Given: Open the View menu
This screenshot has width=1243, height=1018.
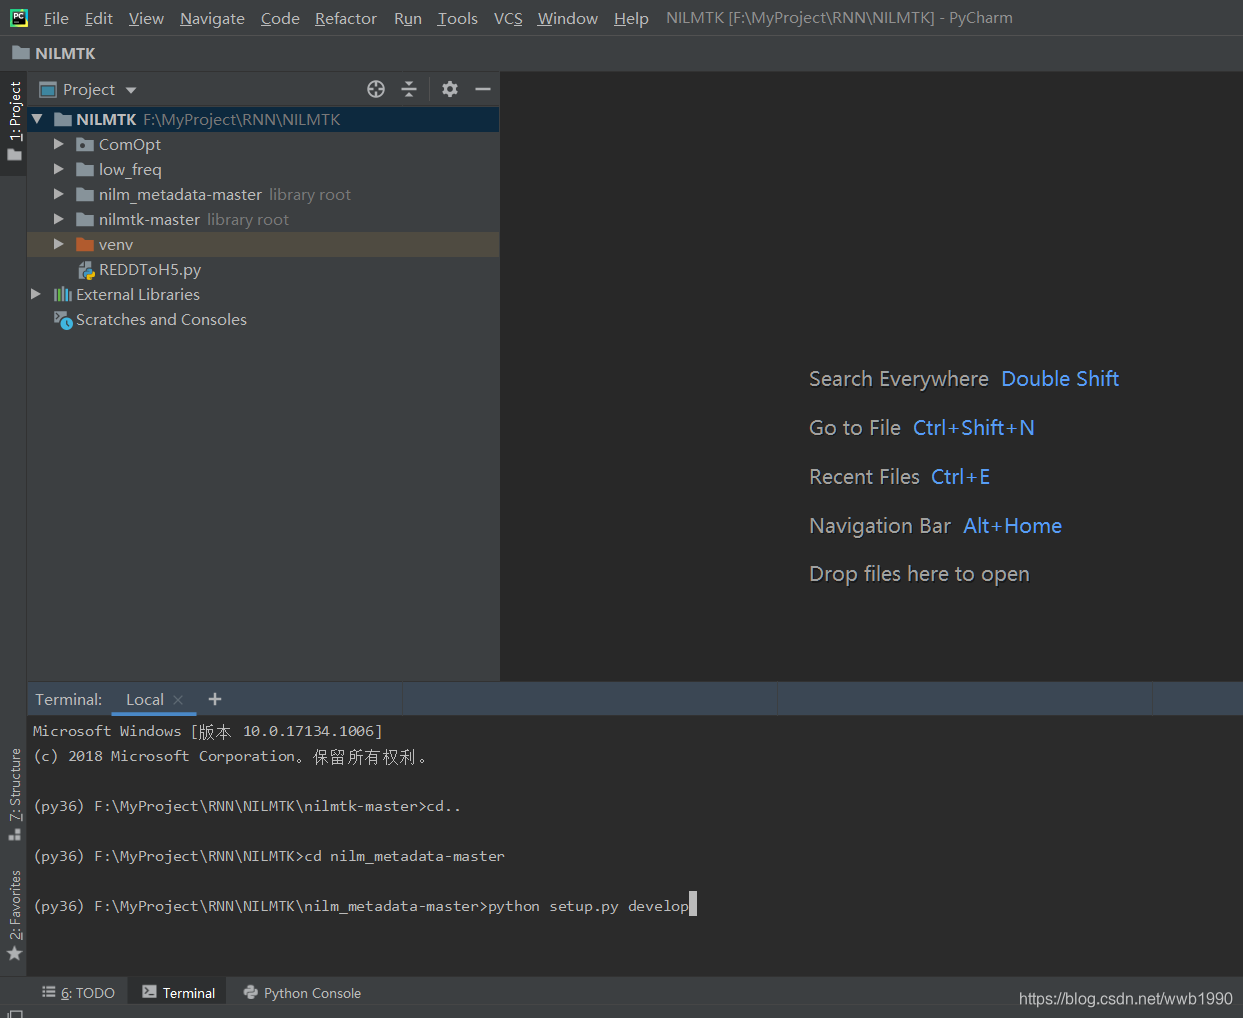Looking at the screenshot, I should click(146, 18).
